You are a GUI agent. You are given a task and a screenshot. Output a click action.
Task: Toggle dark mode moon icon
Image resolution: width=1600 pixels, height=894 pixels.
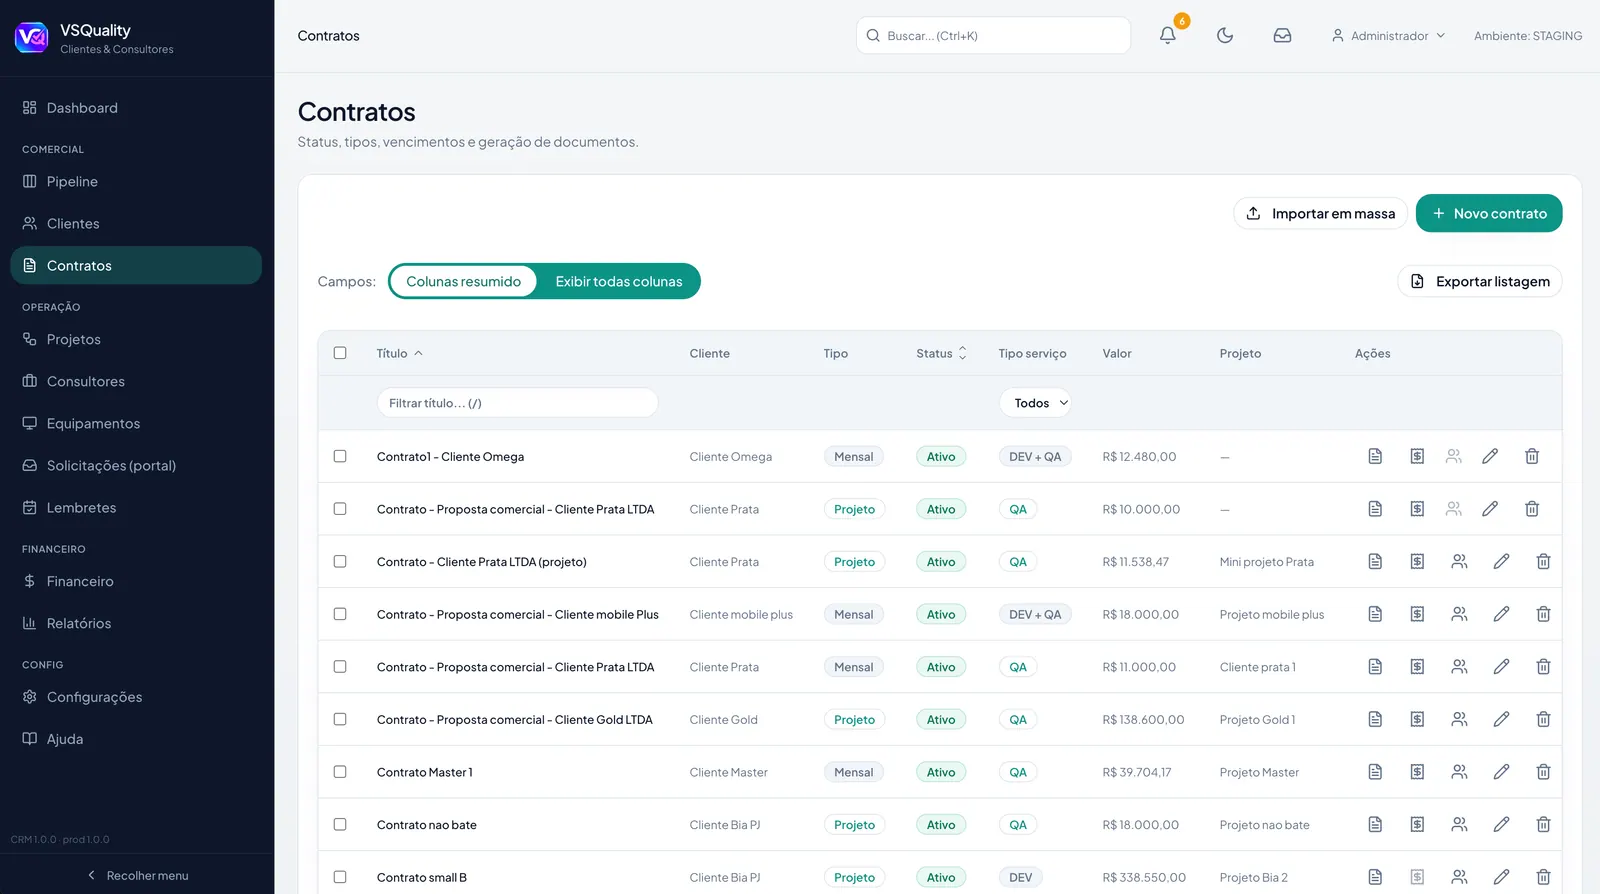[1225, 36]
